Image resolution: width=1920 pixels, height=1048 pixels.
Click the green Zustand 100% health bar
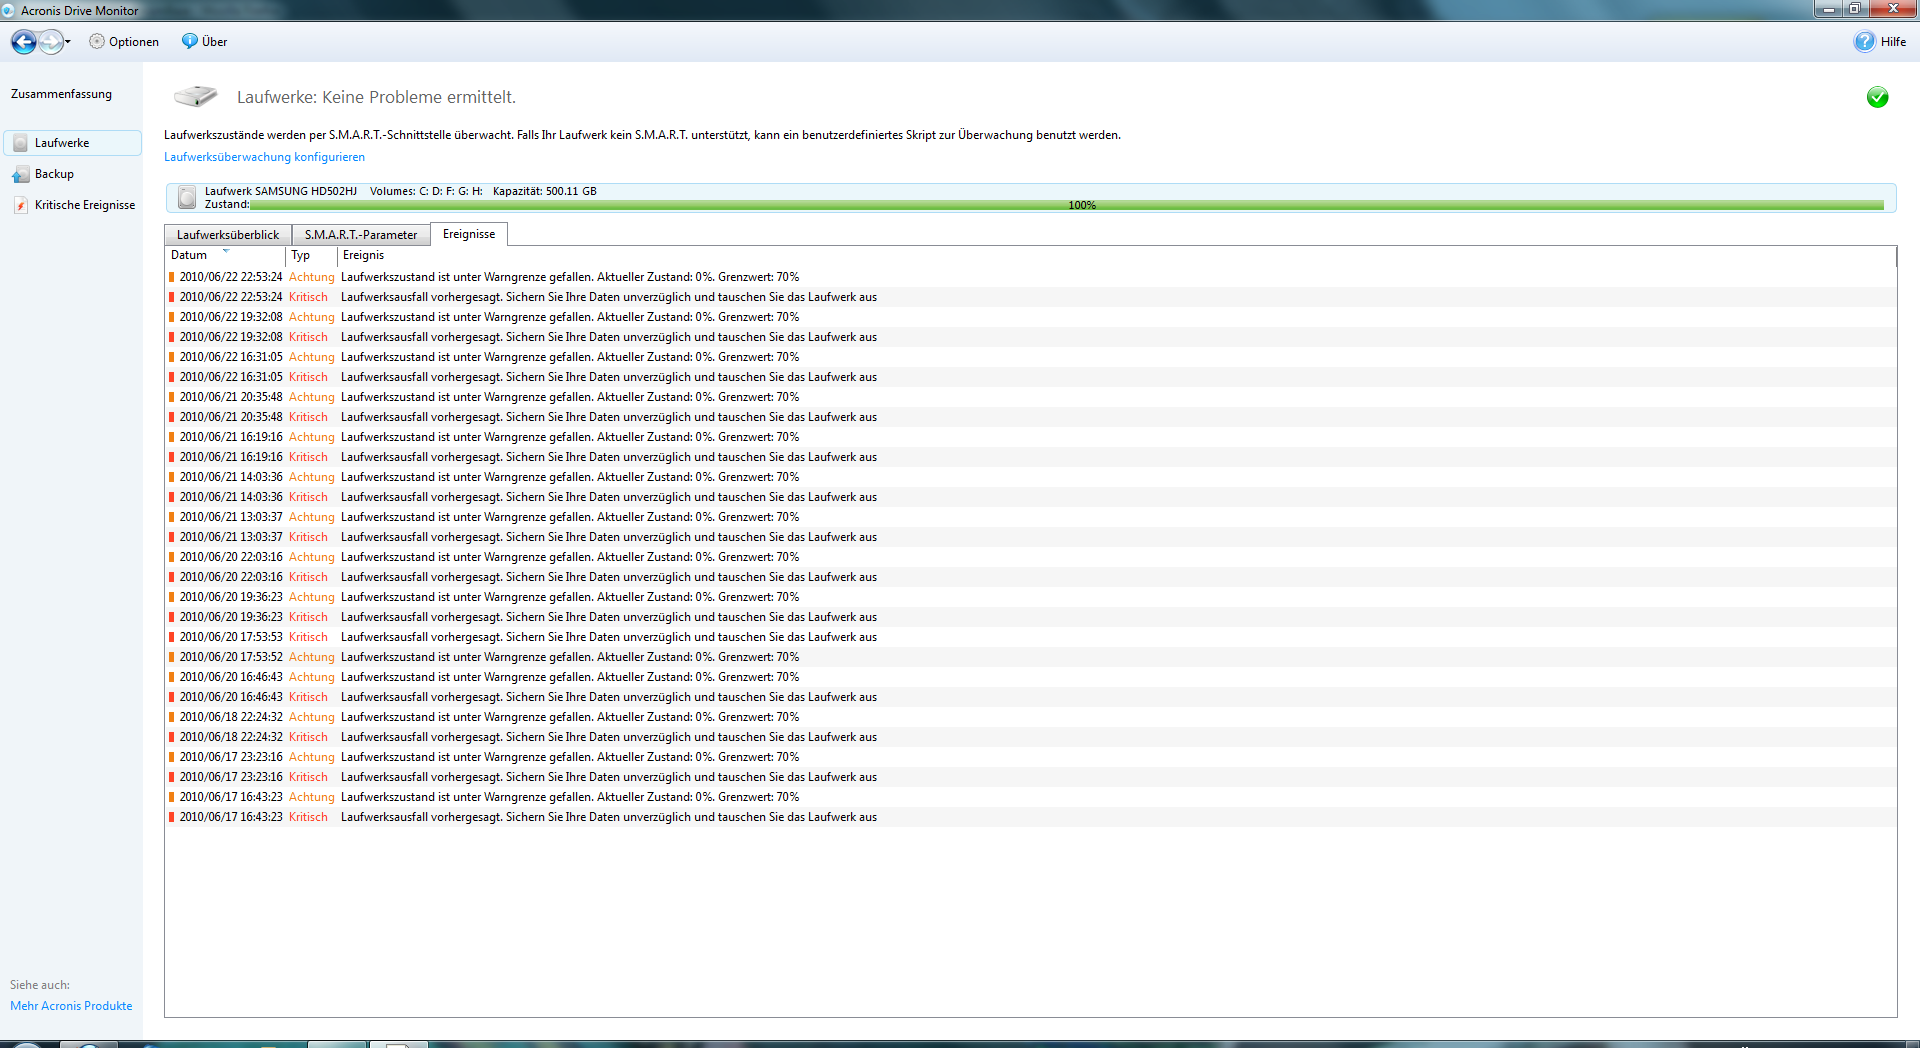(x=1066, y=205)
